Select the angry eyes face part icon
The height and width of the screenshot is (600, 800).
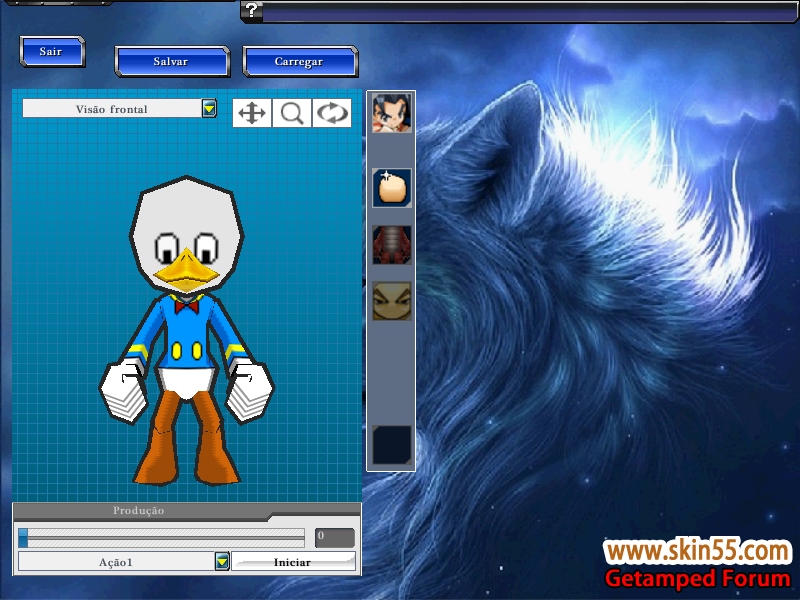pos(391,301)
